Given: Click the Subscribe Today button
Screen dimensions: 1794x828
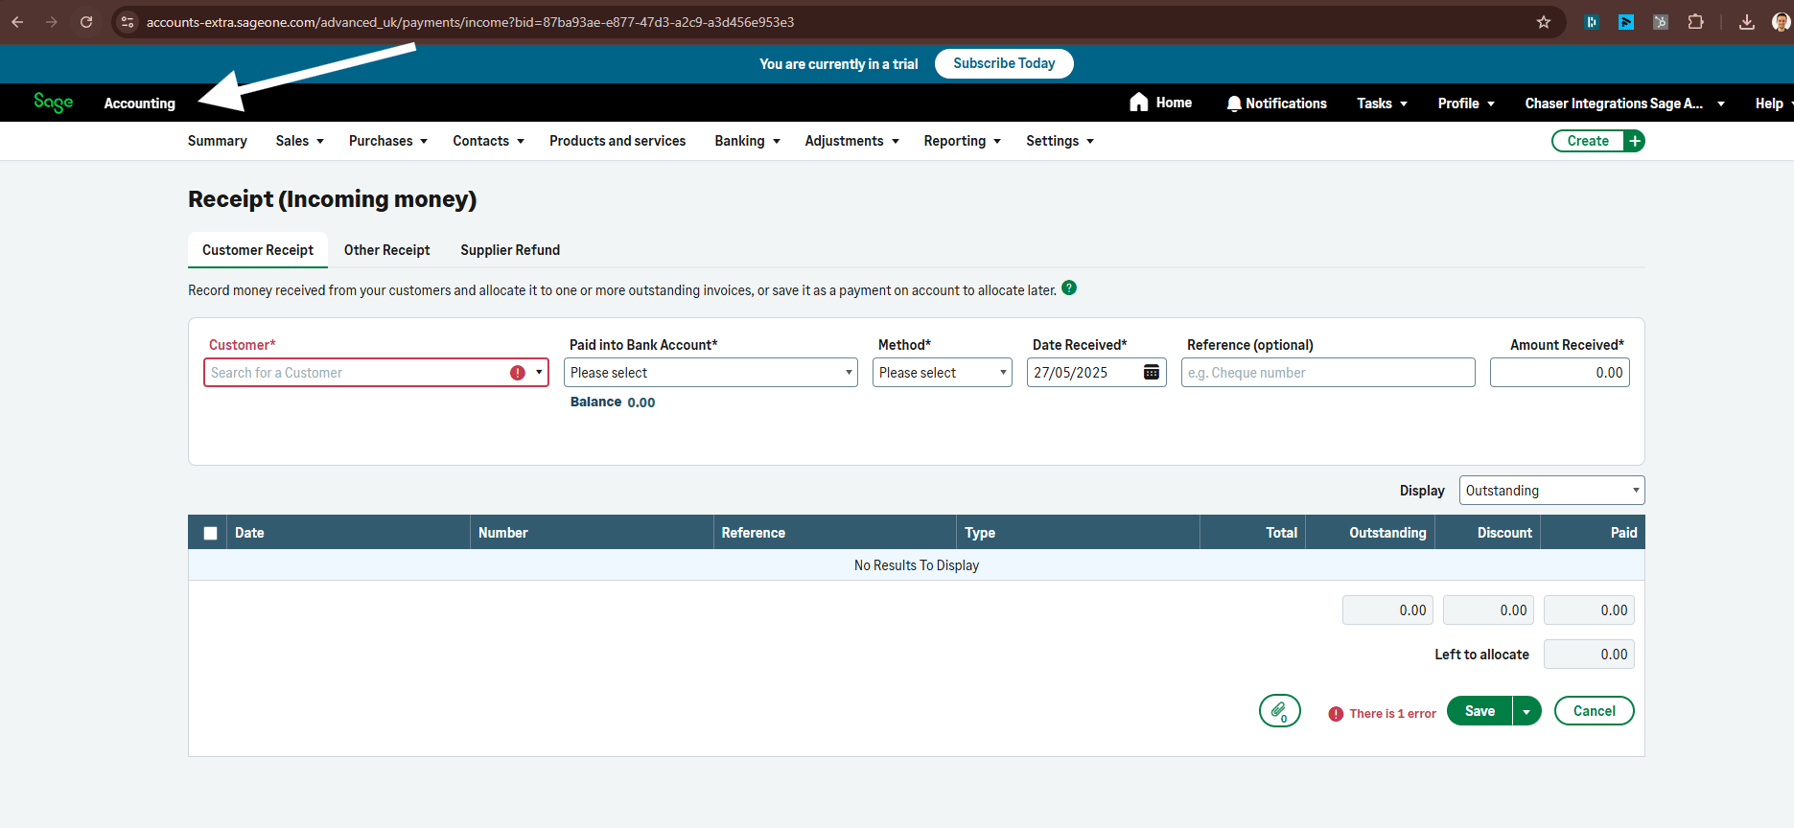Looking at the screenshot, I should pos(1003,63).
